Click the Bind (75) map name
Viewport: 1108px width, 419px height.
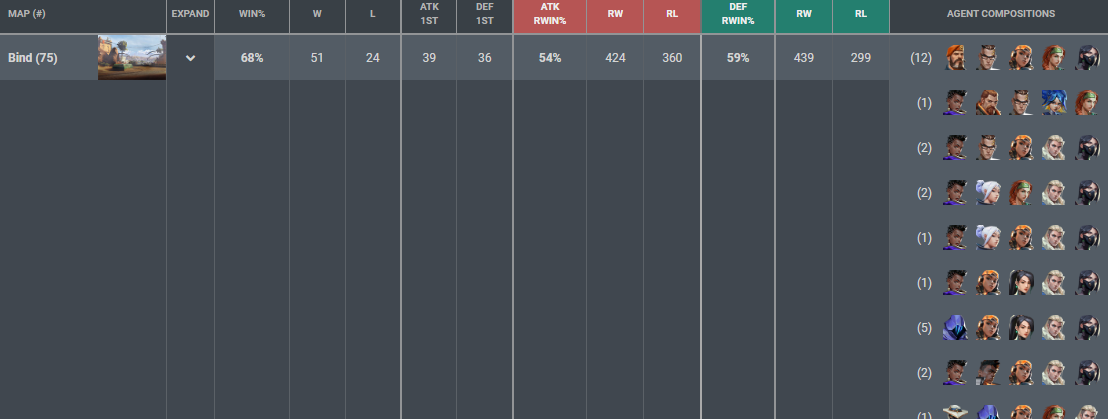[33, 58]
